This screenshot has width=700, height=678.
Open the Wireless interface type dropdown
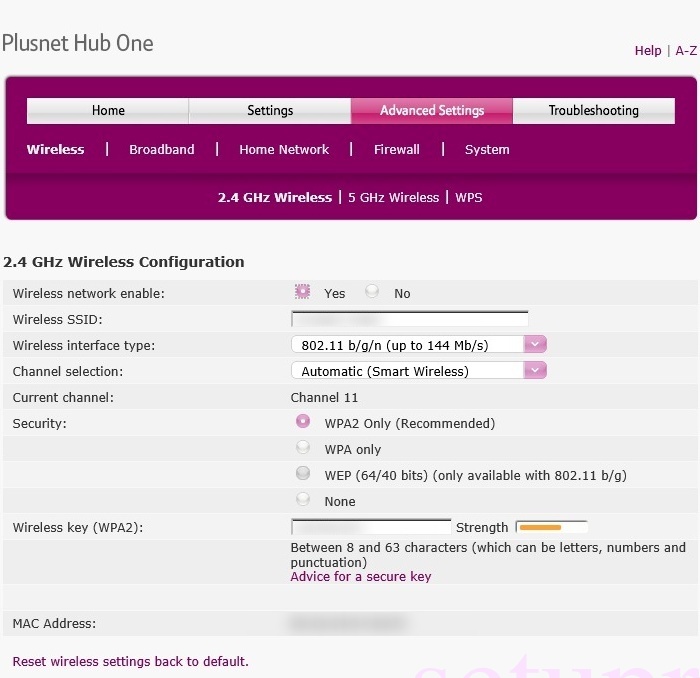click(x=418, y=345)
